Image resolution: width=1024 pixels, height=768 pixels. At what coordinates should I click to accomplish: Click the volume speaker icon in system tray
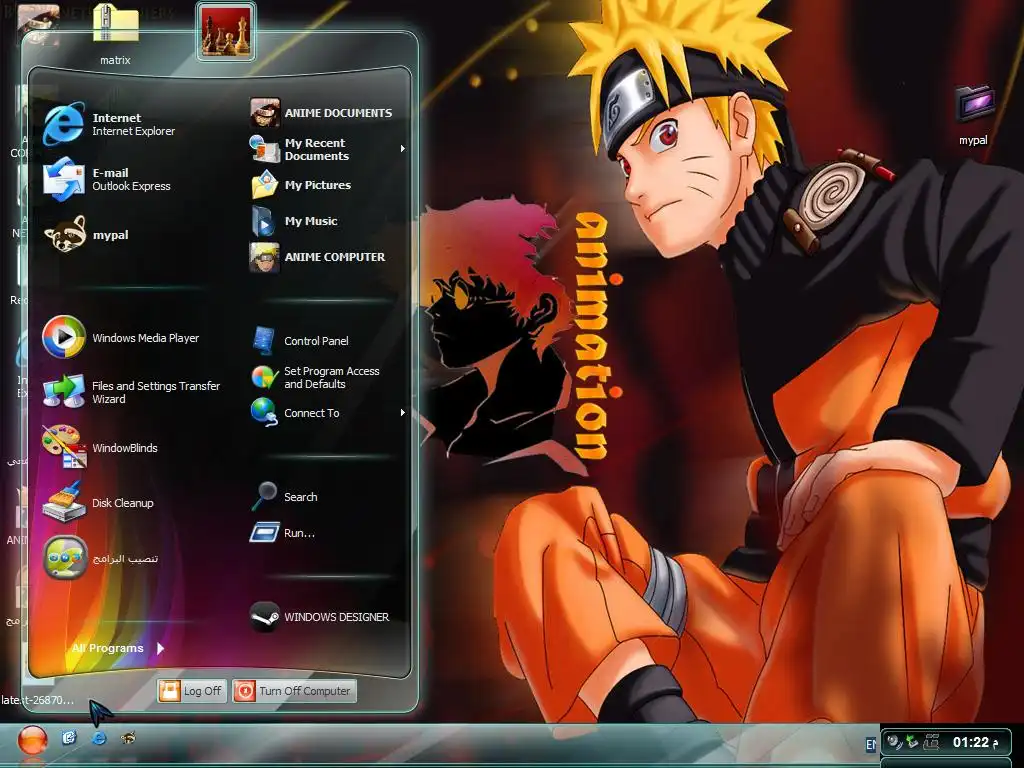click(894, 742)
